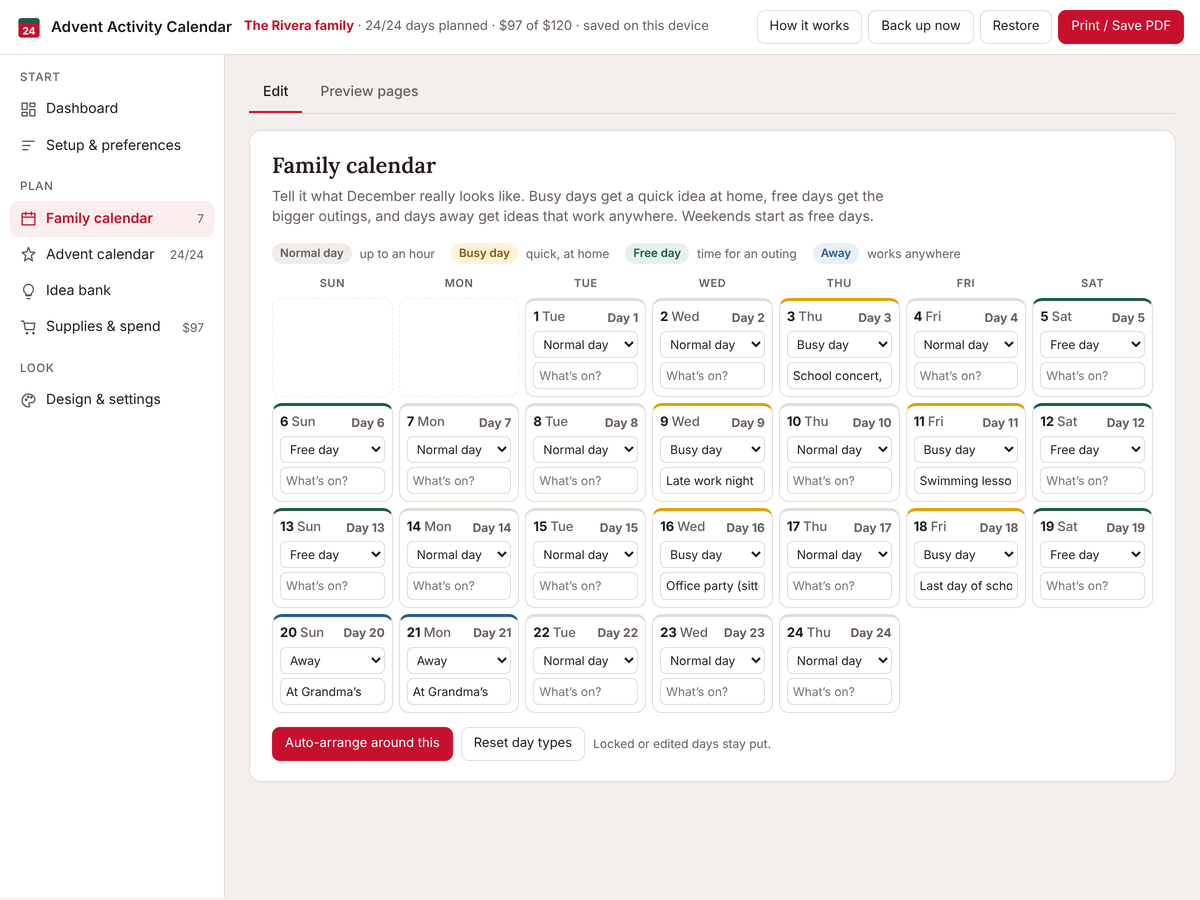Click the Office party note field
The height and width of the screenshot is (900, 1200).
712,586
